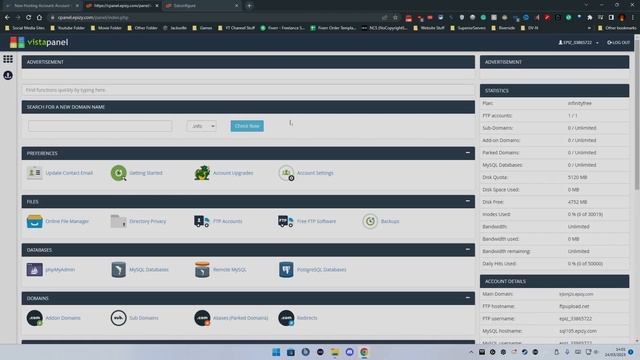Open the Redirects icon
The height and width of the screenshot is (360, 640).
(x=286, y=318)
